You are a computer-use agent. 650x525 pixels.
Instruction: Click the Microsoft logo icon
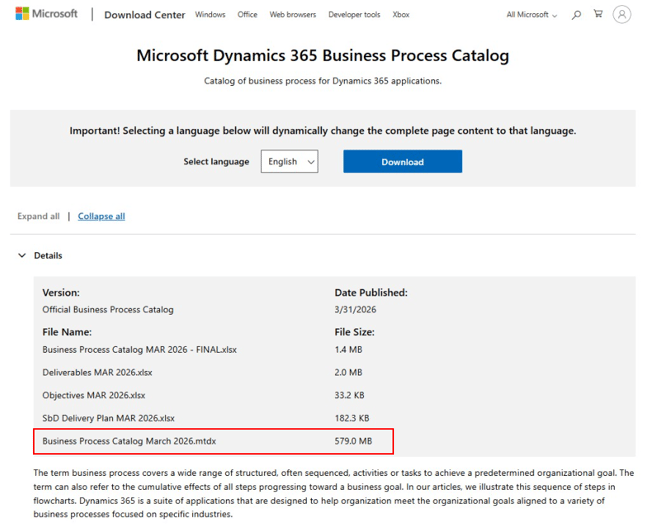(x=22, y=14)
